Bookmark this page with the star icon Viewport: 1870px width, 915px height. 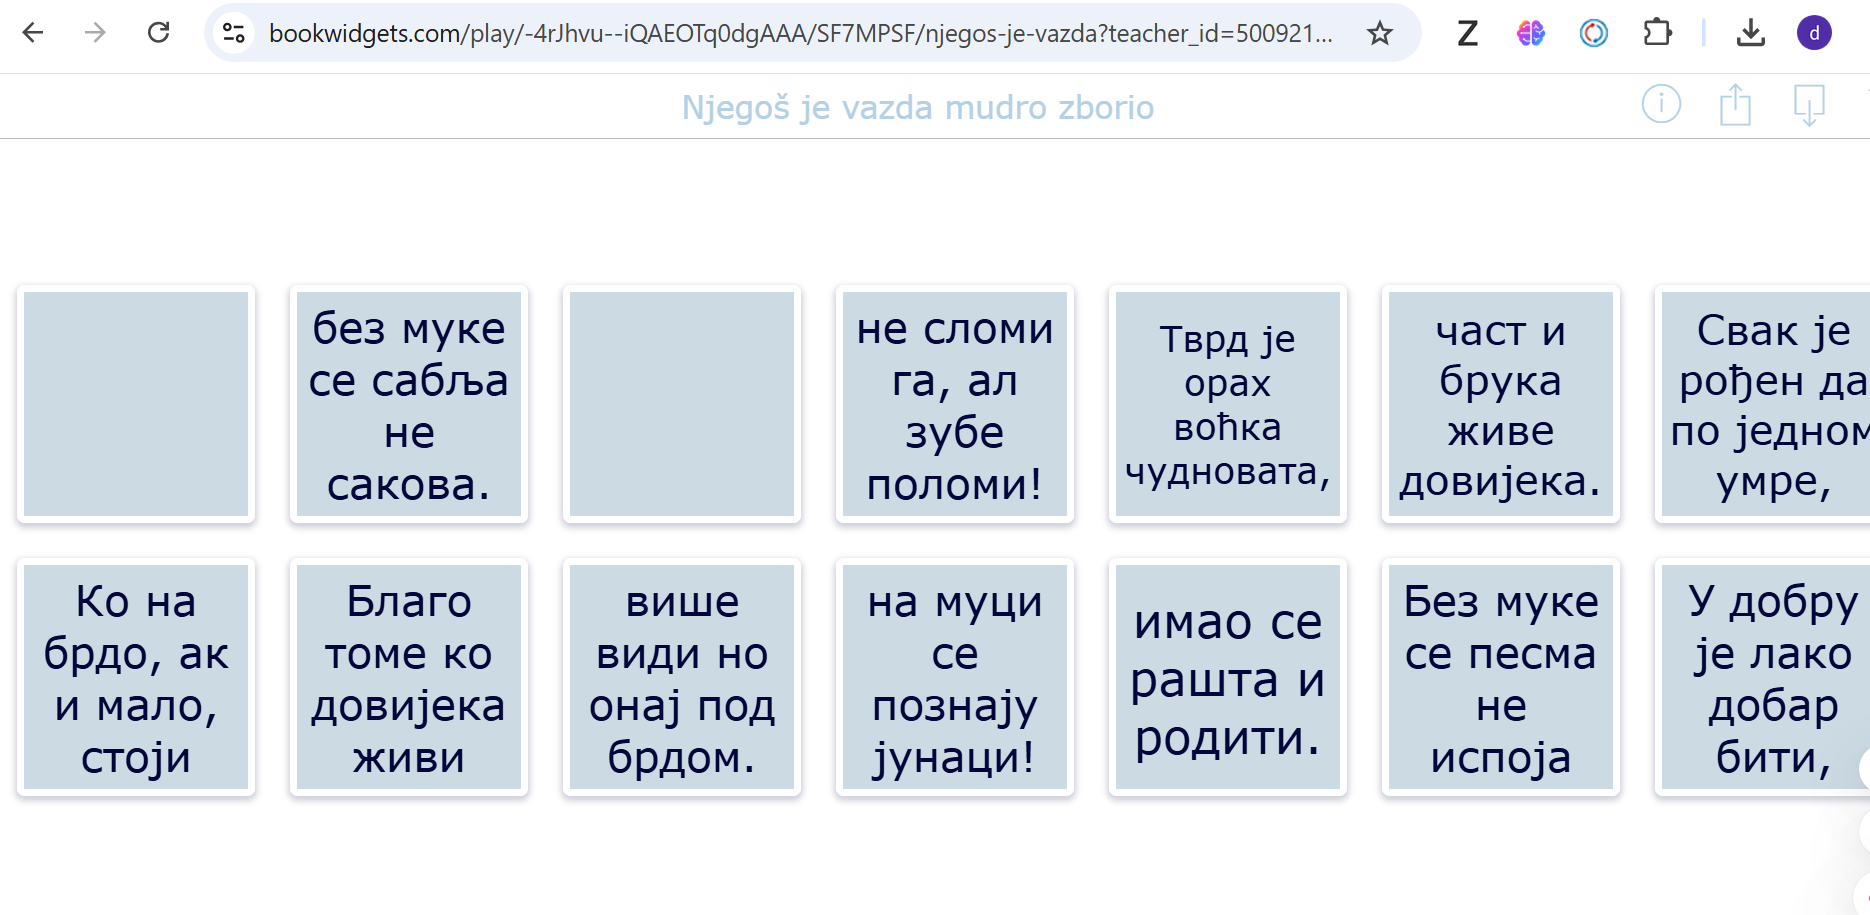1379,33
